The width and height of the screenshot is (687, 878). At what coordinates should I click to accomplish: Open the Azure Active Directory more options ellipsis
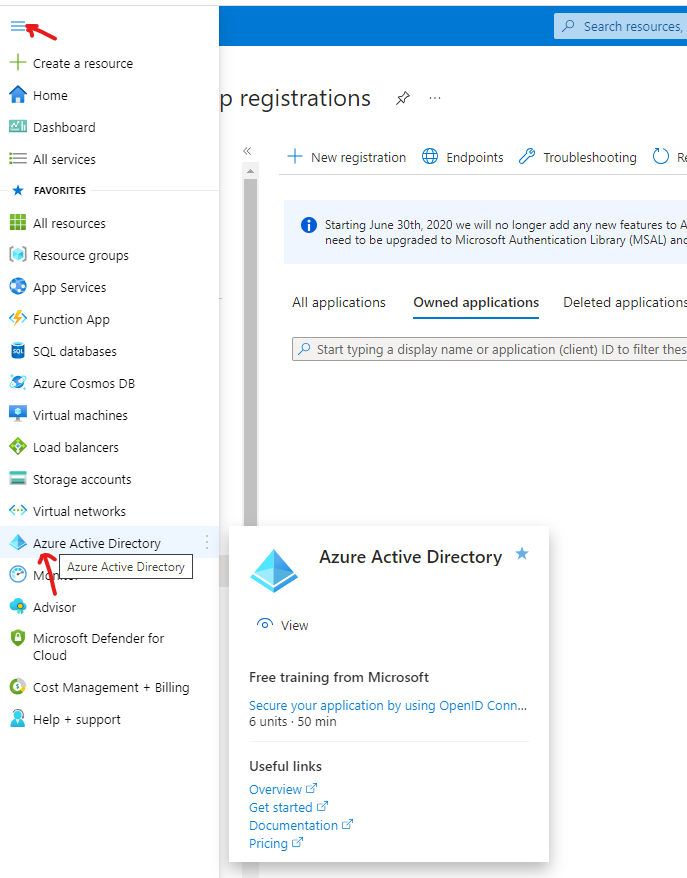tap(207, 542)
